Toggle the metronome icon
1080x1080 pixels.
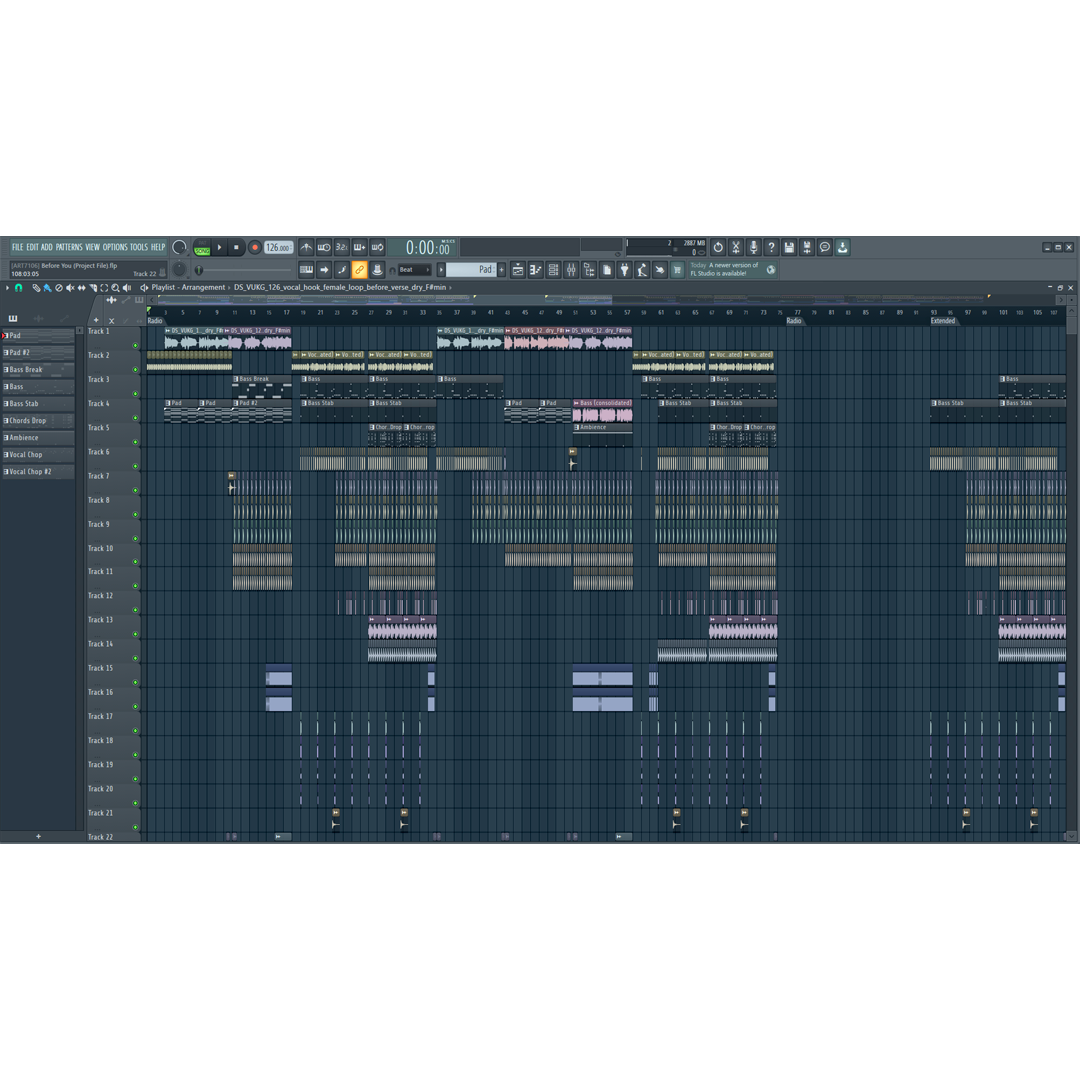click(x=306, y=247)
